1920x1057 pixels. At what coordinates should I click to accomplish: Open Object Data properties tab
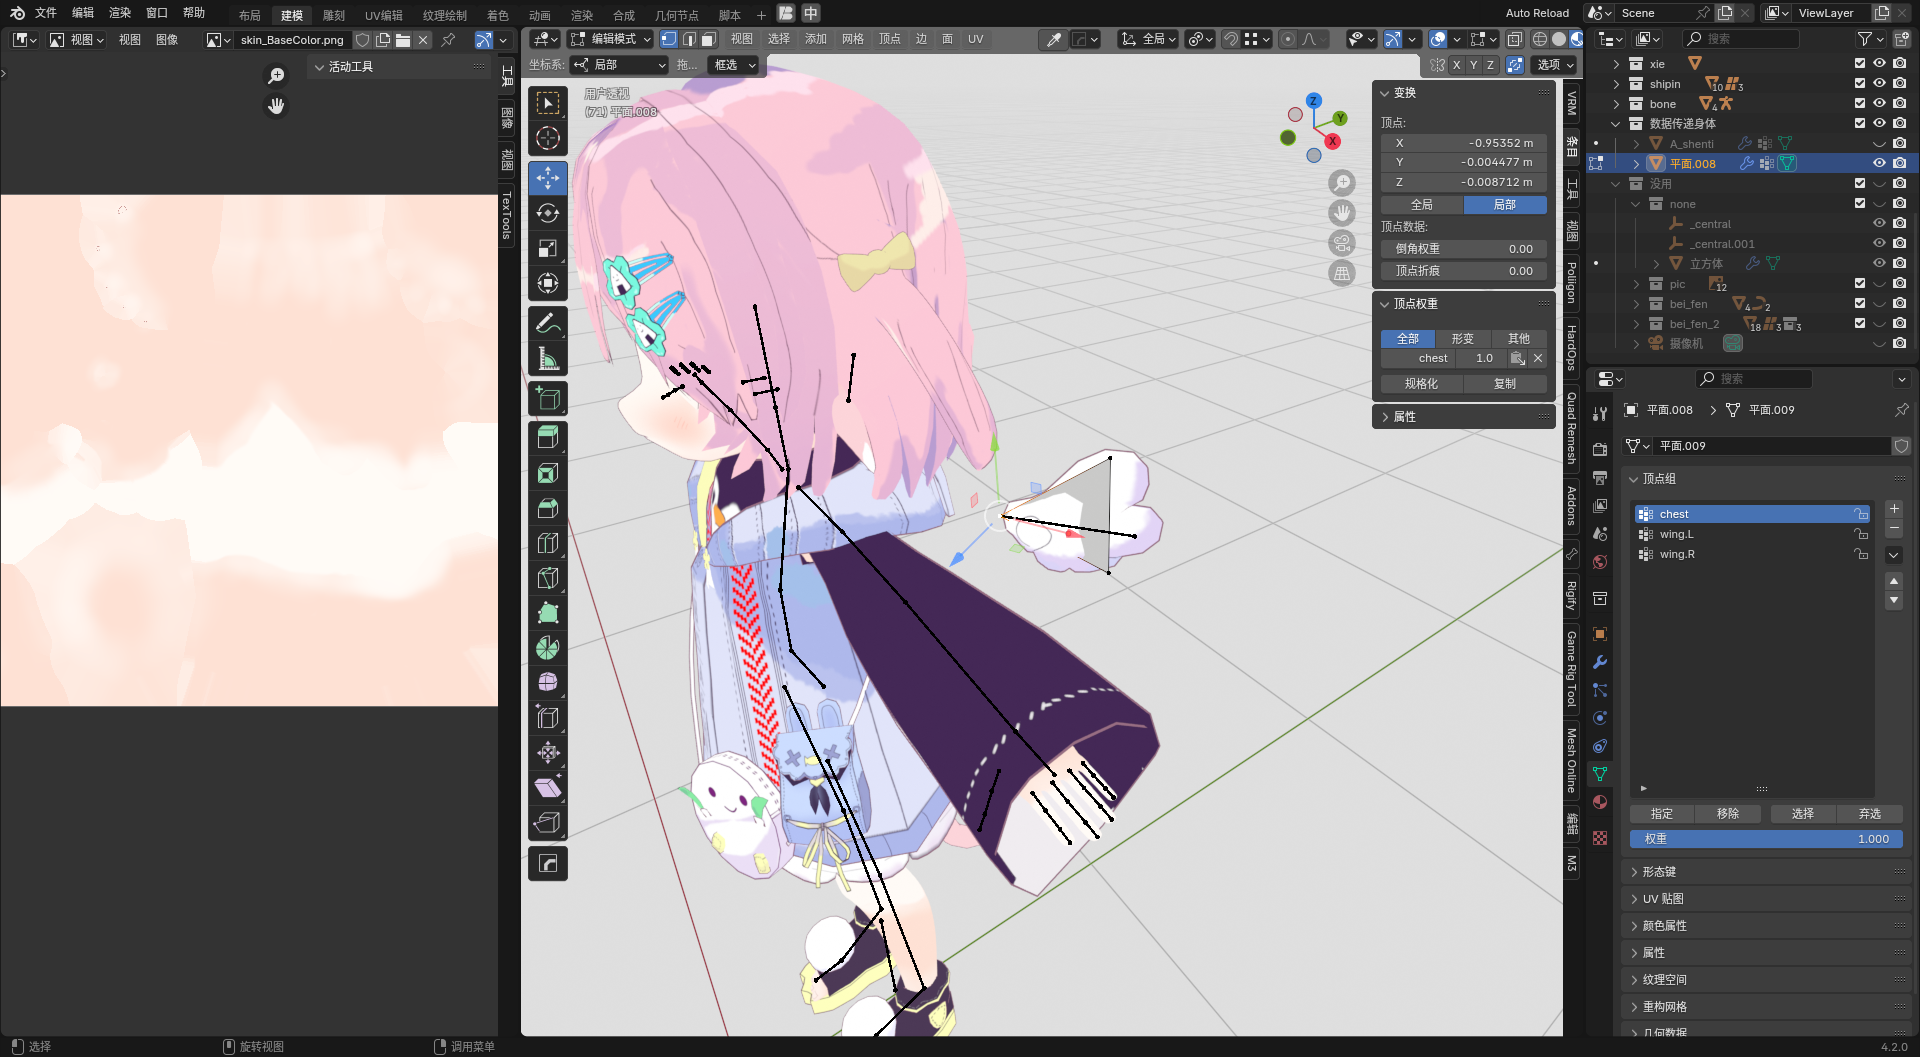point(1600,774)
